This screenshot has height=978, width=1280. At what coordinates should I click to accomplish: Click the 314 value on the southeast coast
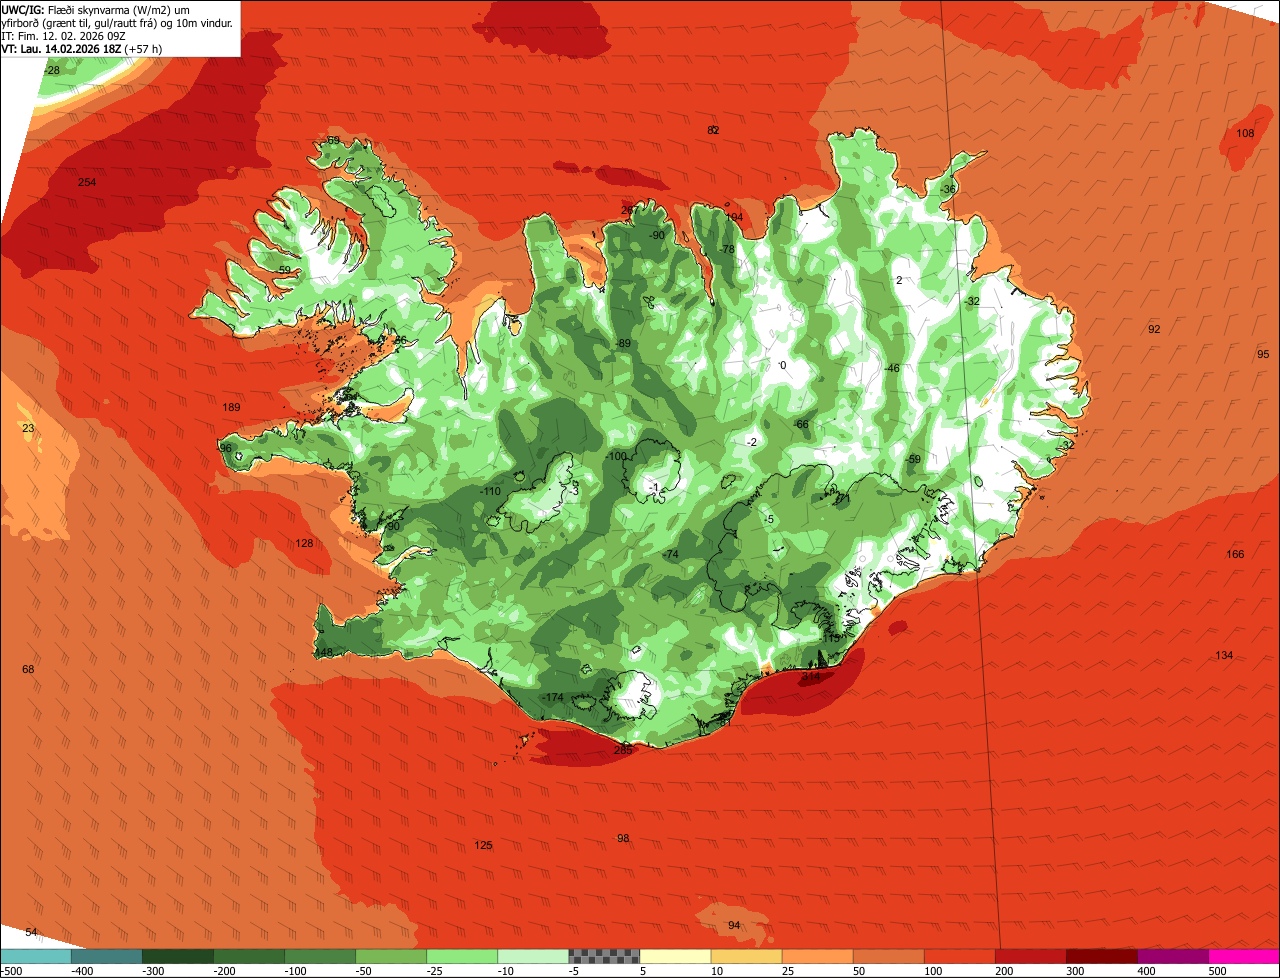point(810,677)
